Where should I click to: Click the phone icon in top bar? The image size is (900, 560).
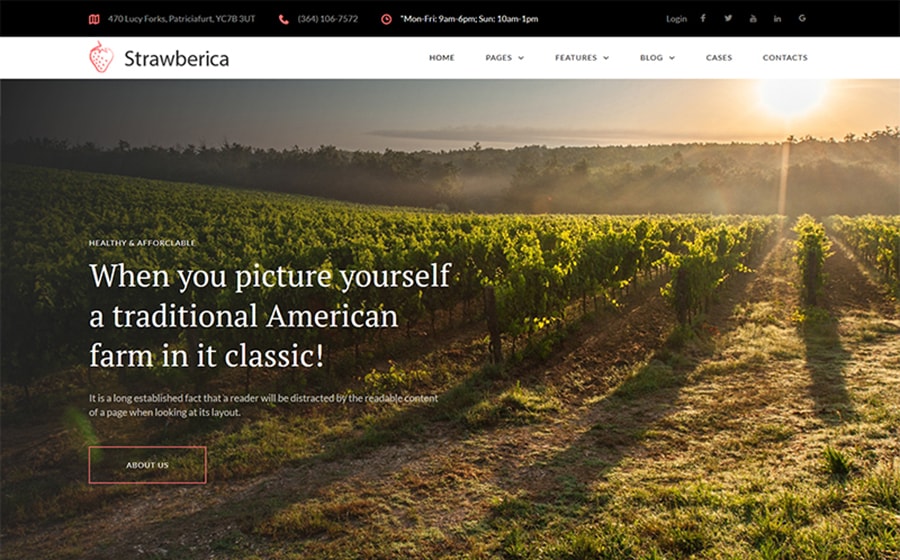pyautogui.click(x=284, y=19)
